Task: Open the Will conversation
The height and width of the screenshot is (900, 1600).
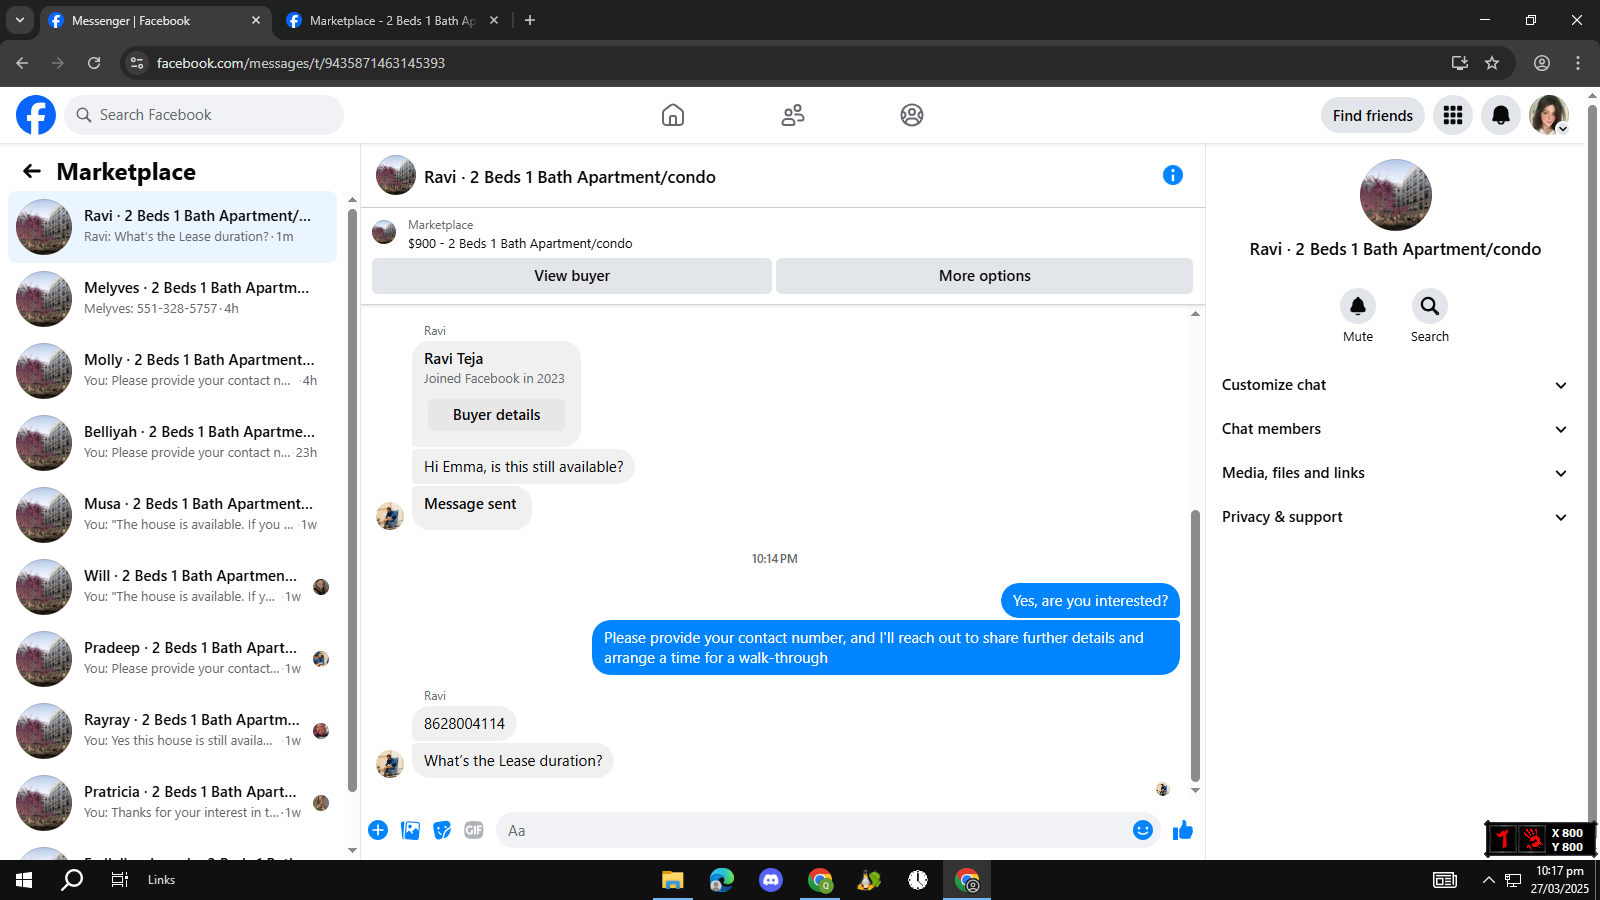Action: pyautogui.click(x=172, y=587)
